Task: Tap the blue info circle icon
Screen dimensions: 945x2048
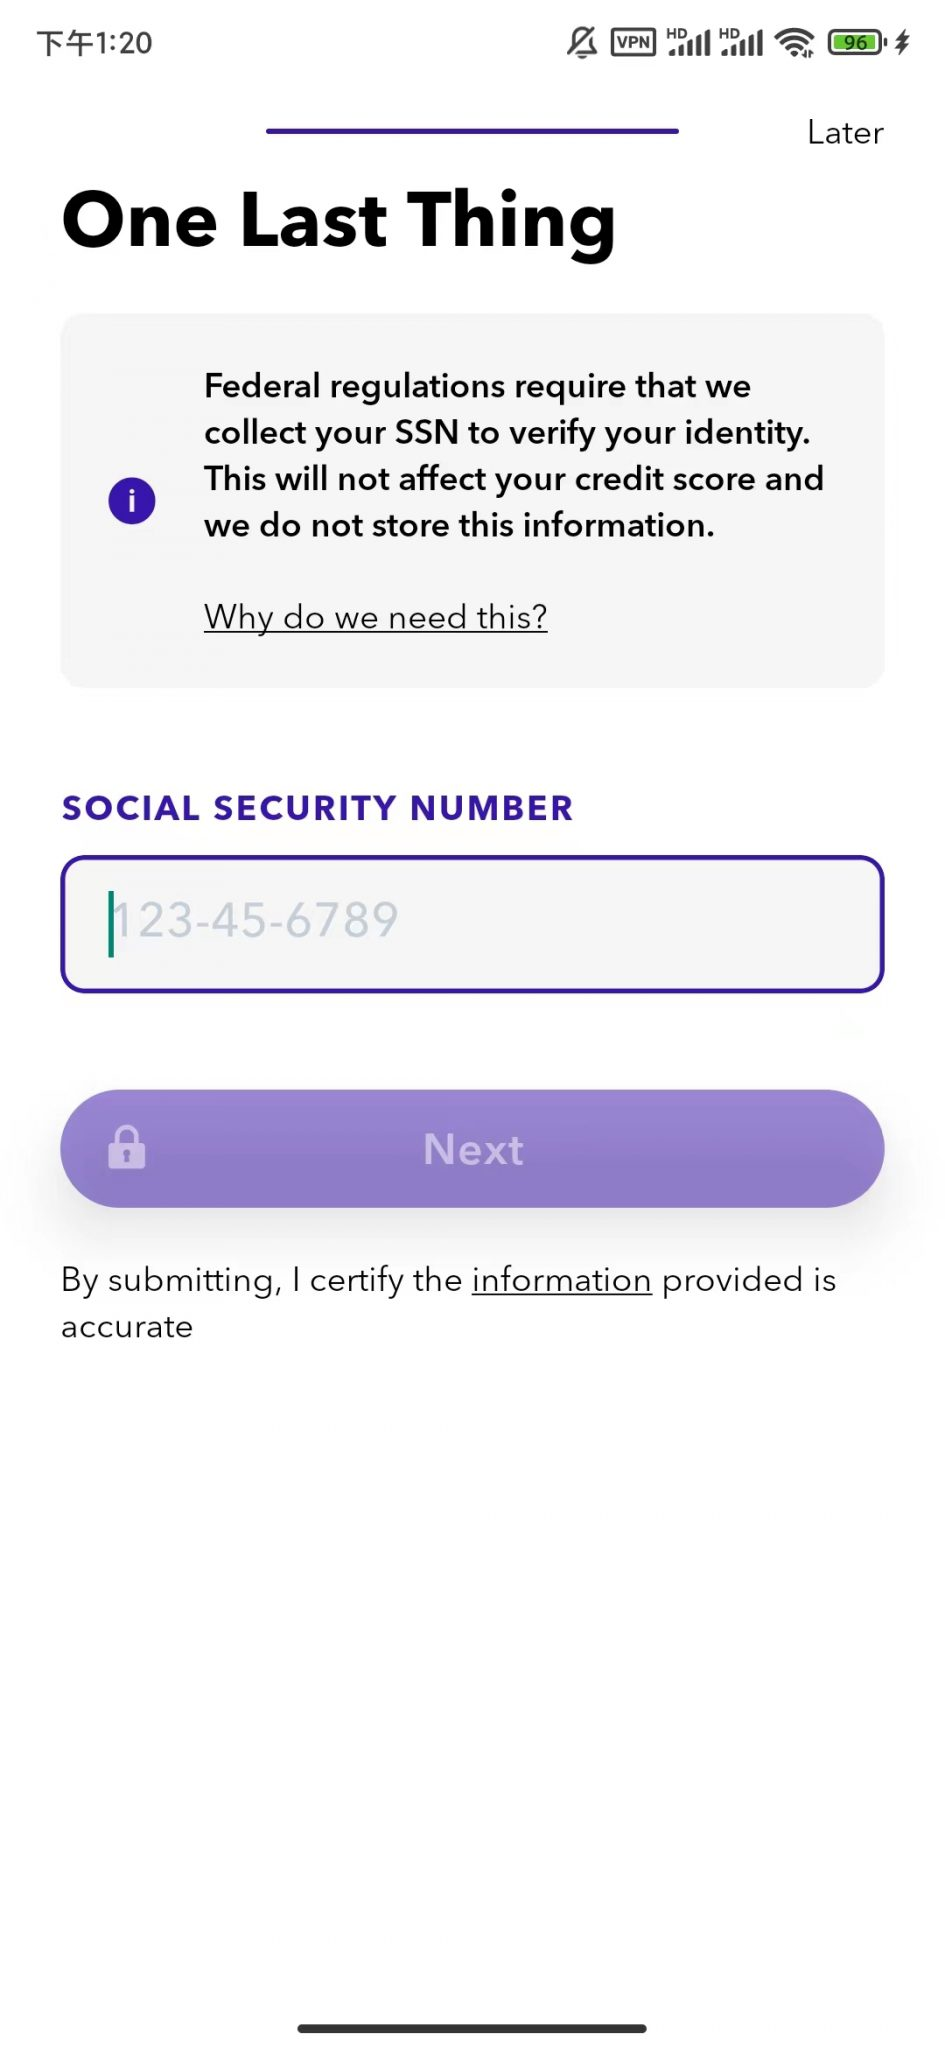Action: [x=132, y=500]
